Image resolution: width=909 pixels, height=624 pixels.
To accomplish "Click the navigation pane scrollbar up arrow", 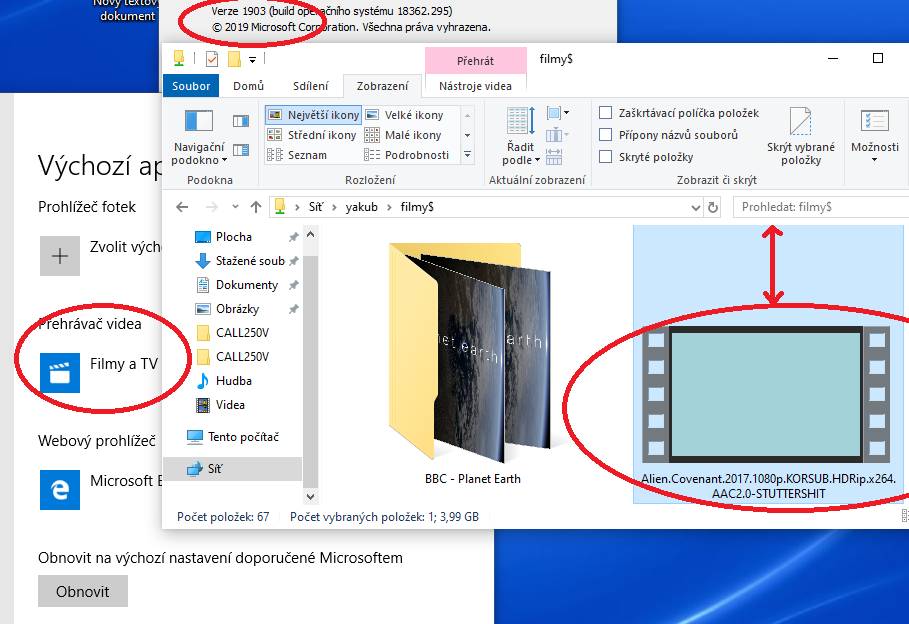I will tap(311, 234).
